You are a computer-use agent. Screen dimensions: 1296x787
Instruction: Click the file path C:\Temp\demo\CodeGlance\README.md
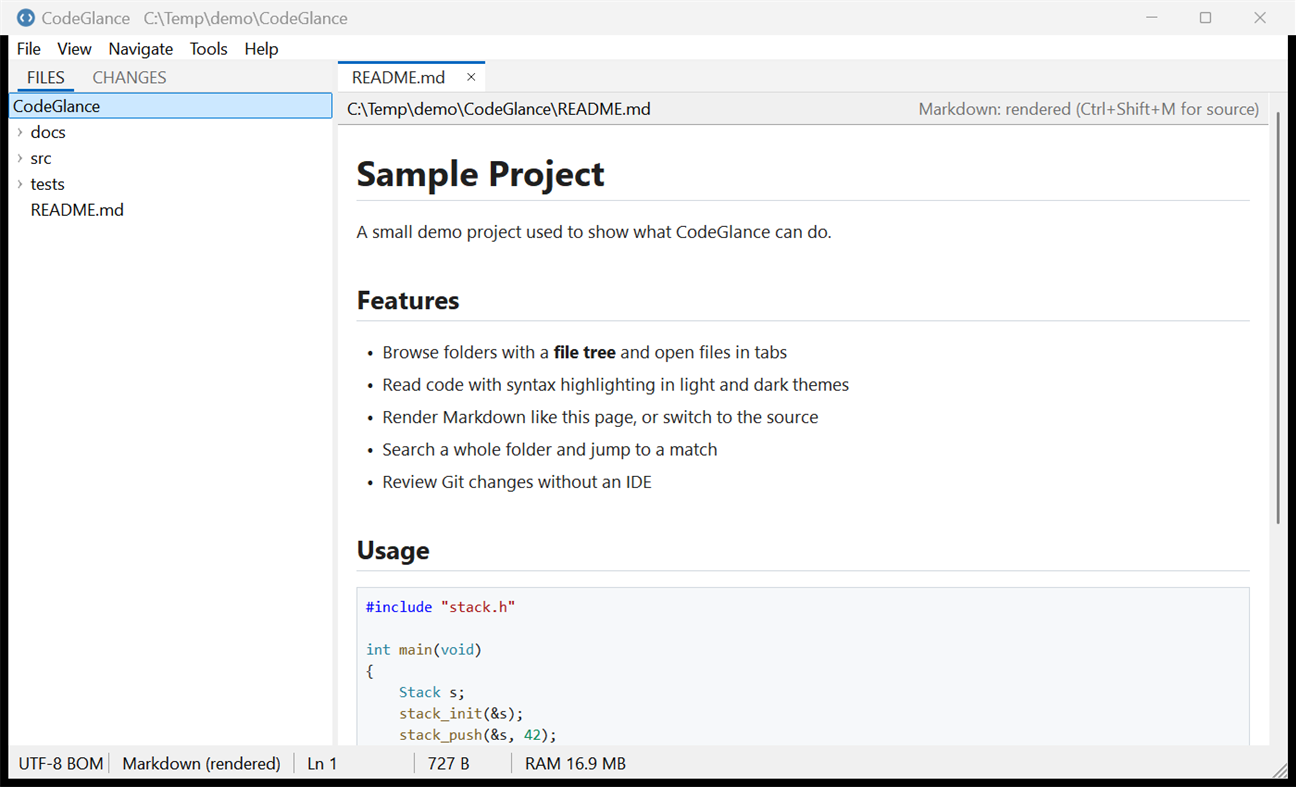click(x=499, y=109)
